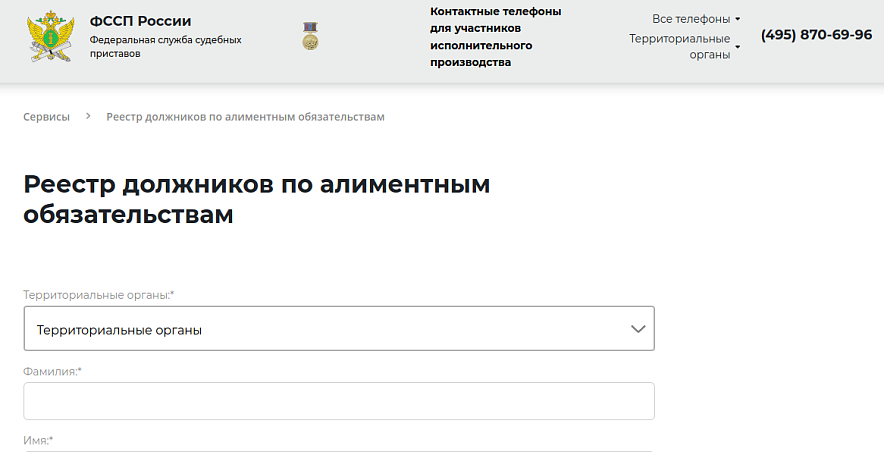The image size is (884, 452).
Task: Open Контактные телефоны для участников link
Action: tap(495, 37)
